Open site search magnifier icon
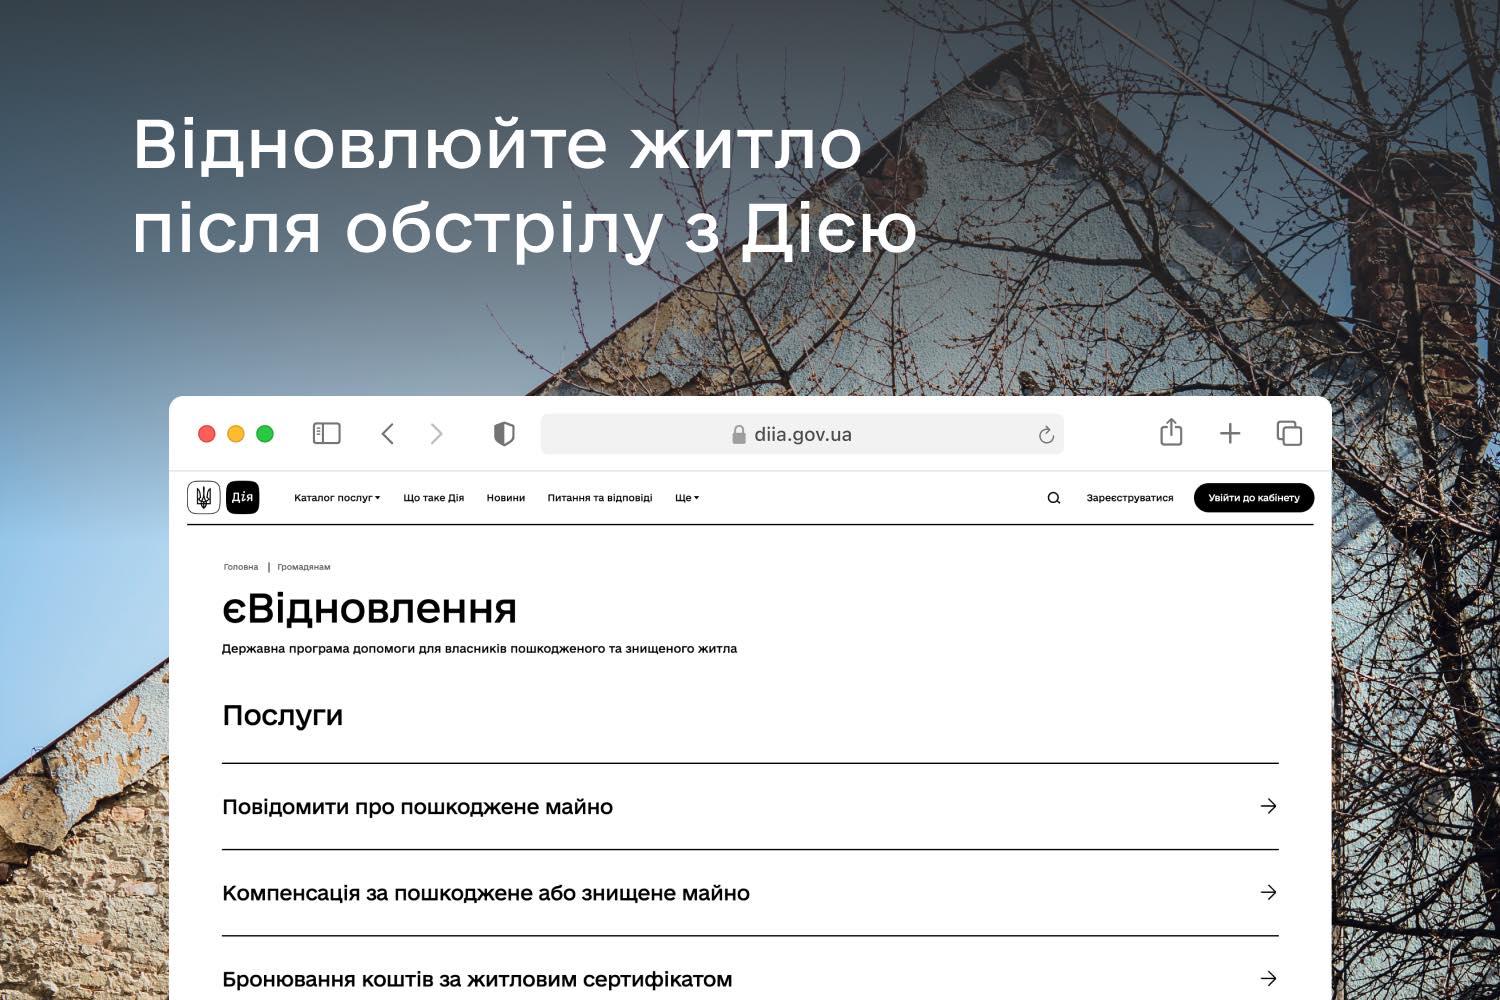 point(1054,498)
